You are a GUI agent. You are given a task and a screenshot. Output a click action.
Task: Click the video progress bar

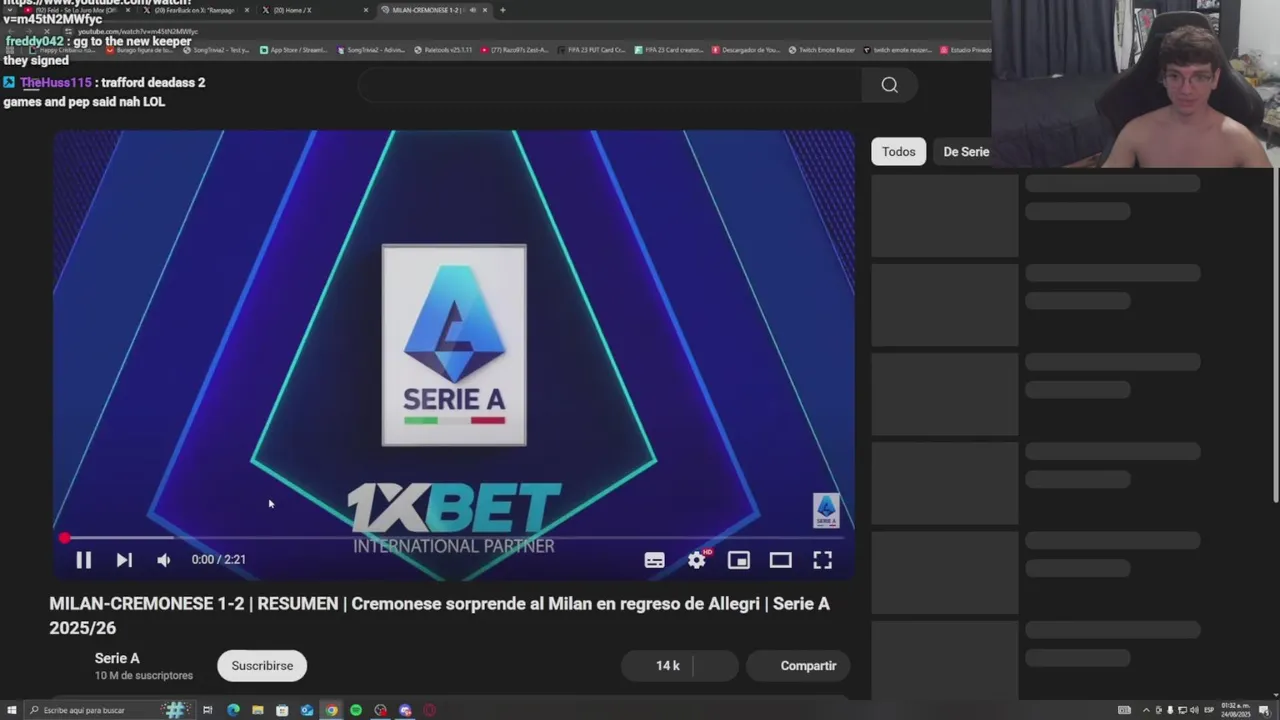454,538
